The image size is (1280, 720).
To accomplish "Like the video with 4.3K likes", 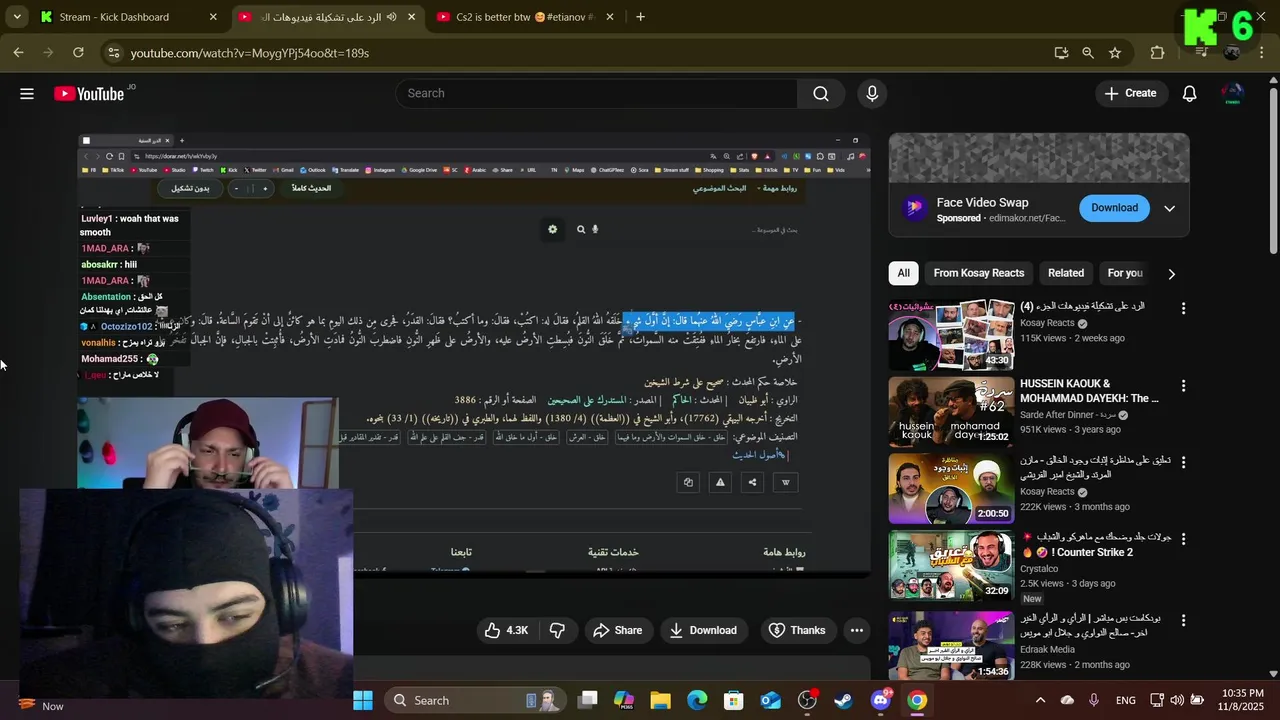I will click(506, 630).
